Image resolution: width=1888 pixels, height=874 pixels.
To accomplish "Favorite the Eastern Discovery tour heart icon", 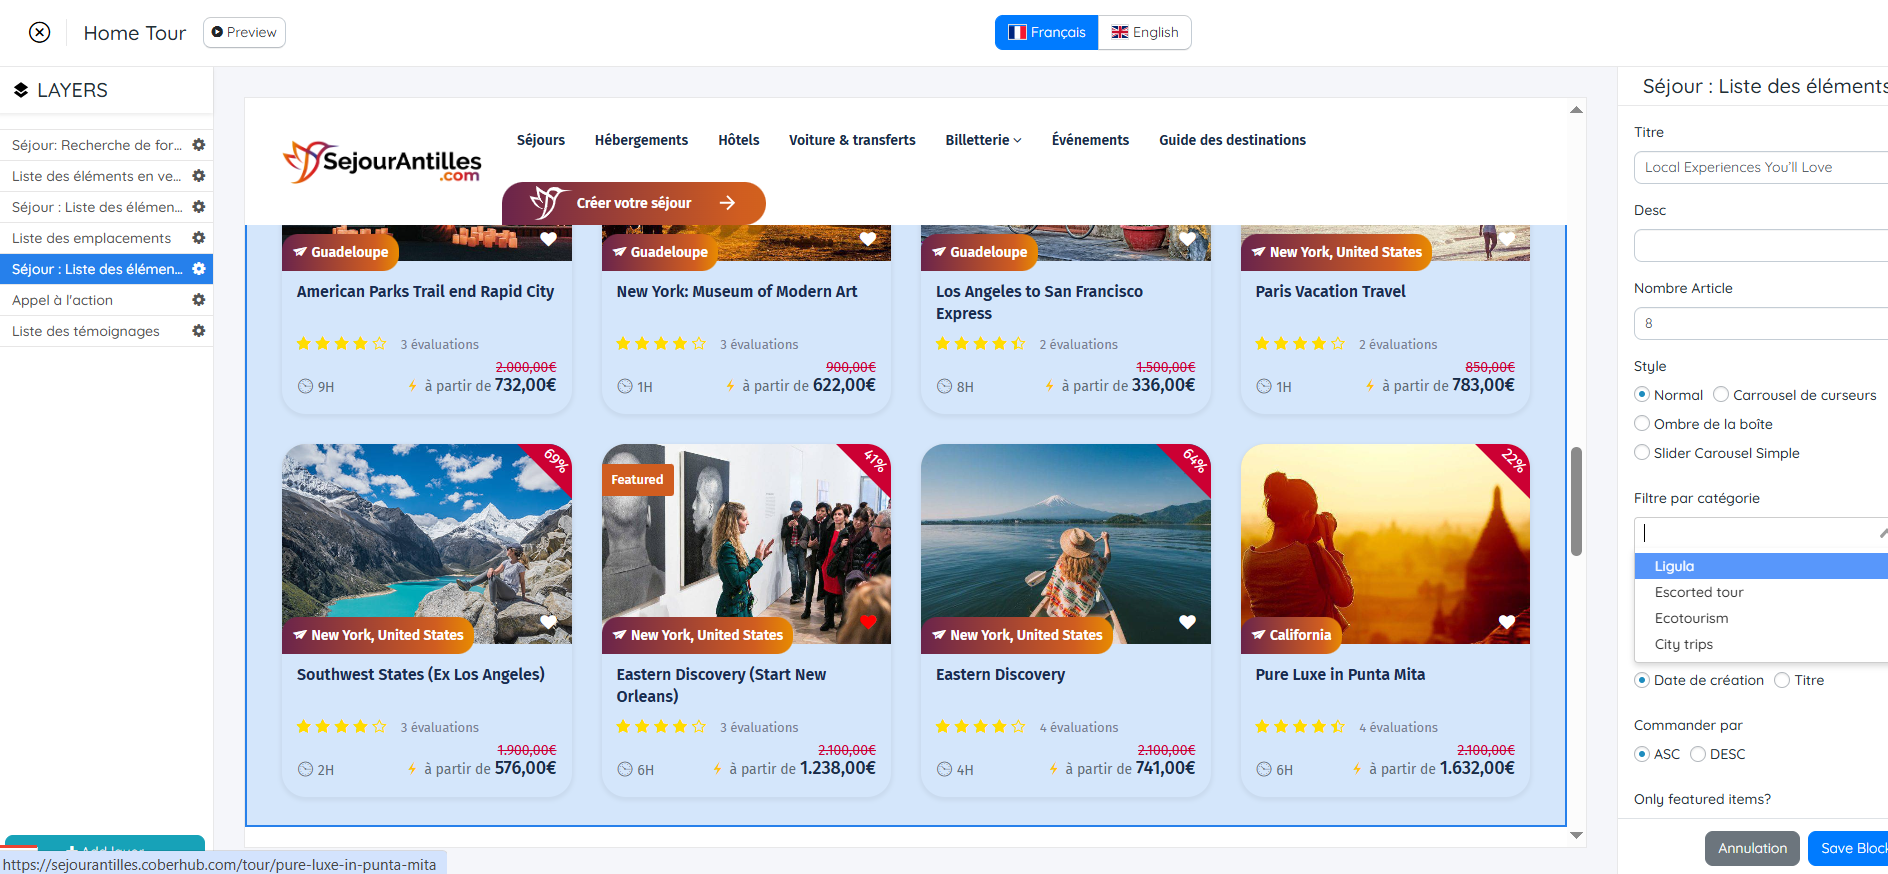I will point(1187,622).
